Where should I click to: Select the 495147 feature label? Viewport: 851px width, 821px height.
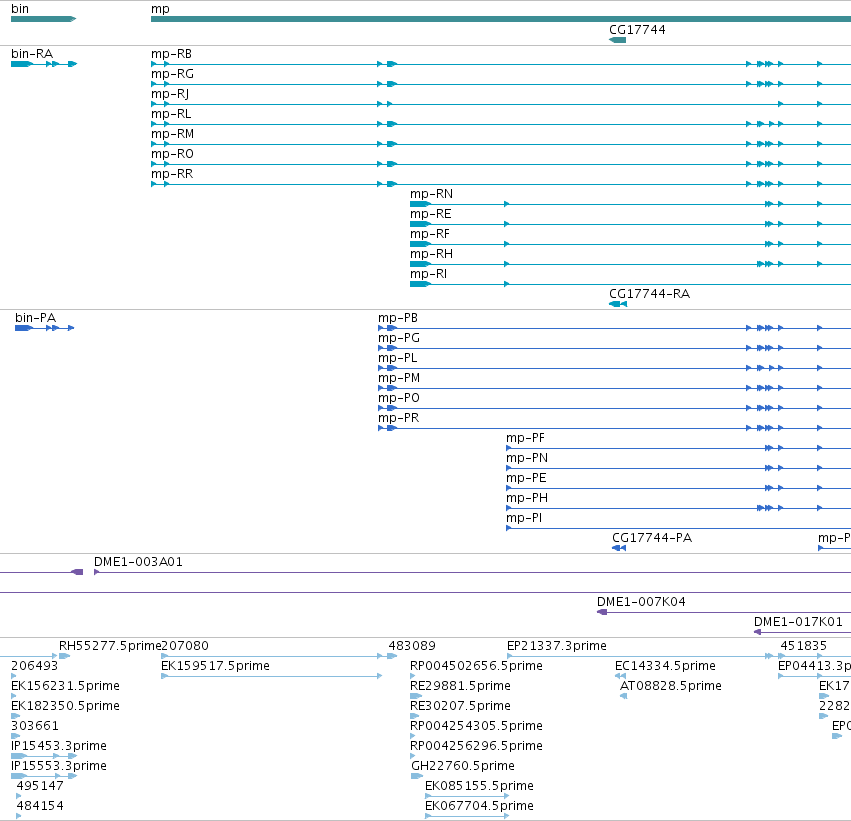40,787
